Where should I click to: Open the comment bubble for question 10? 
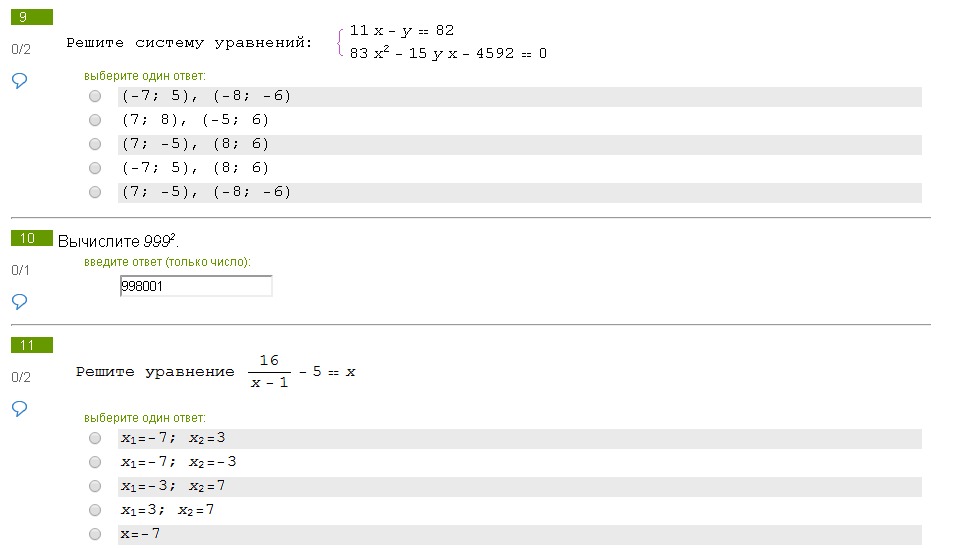point(19,300)
